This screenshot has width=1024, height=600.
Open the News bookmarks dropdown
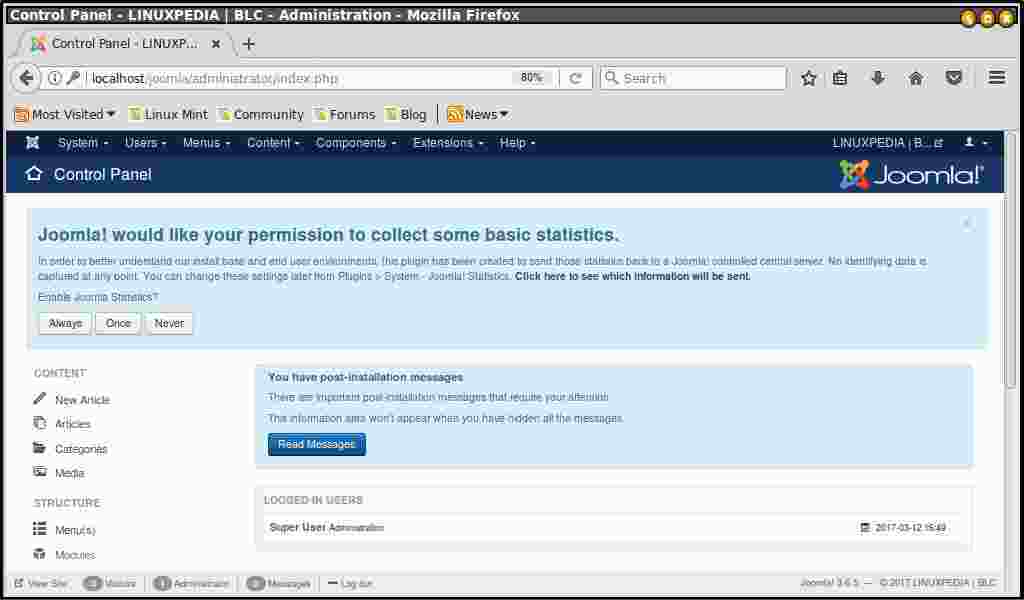[x=477, y=114]
